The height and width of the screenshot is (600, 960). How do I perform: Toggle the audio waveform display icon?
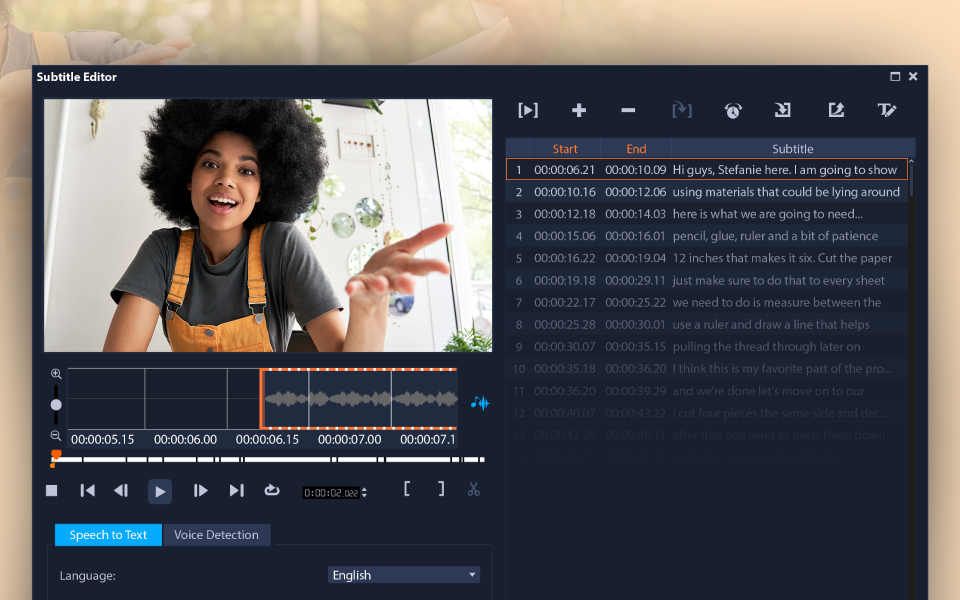pyautogui.click(x=478, y=403)
